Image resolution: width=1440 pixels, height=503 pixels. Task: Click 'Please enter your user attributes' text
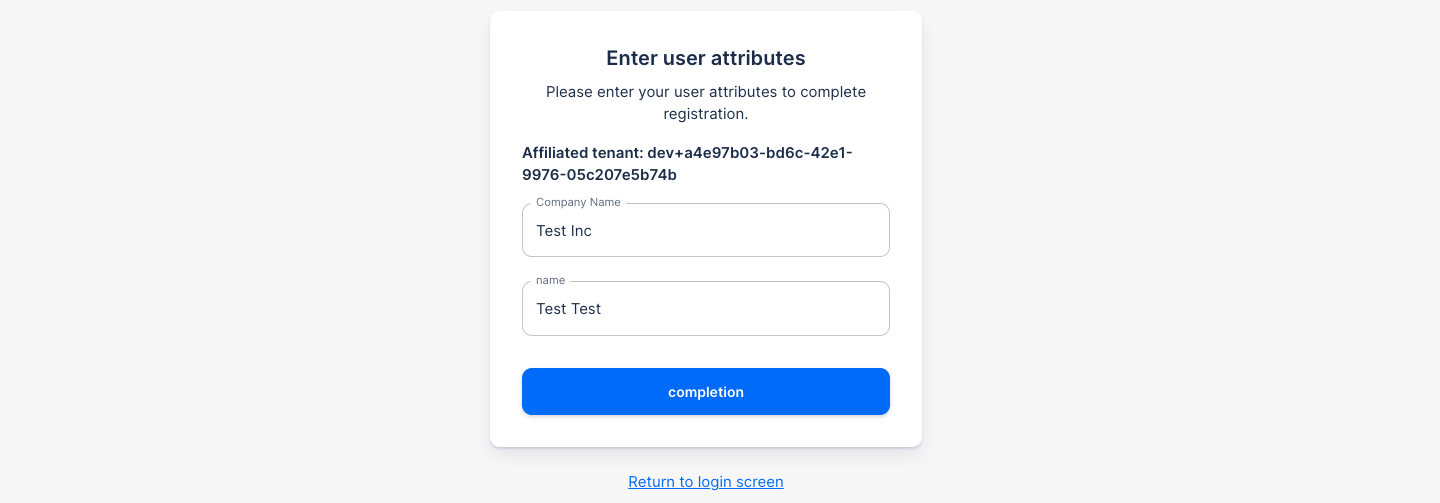[x=661, y=92]
